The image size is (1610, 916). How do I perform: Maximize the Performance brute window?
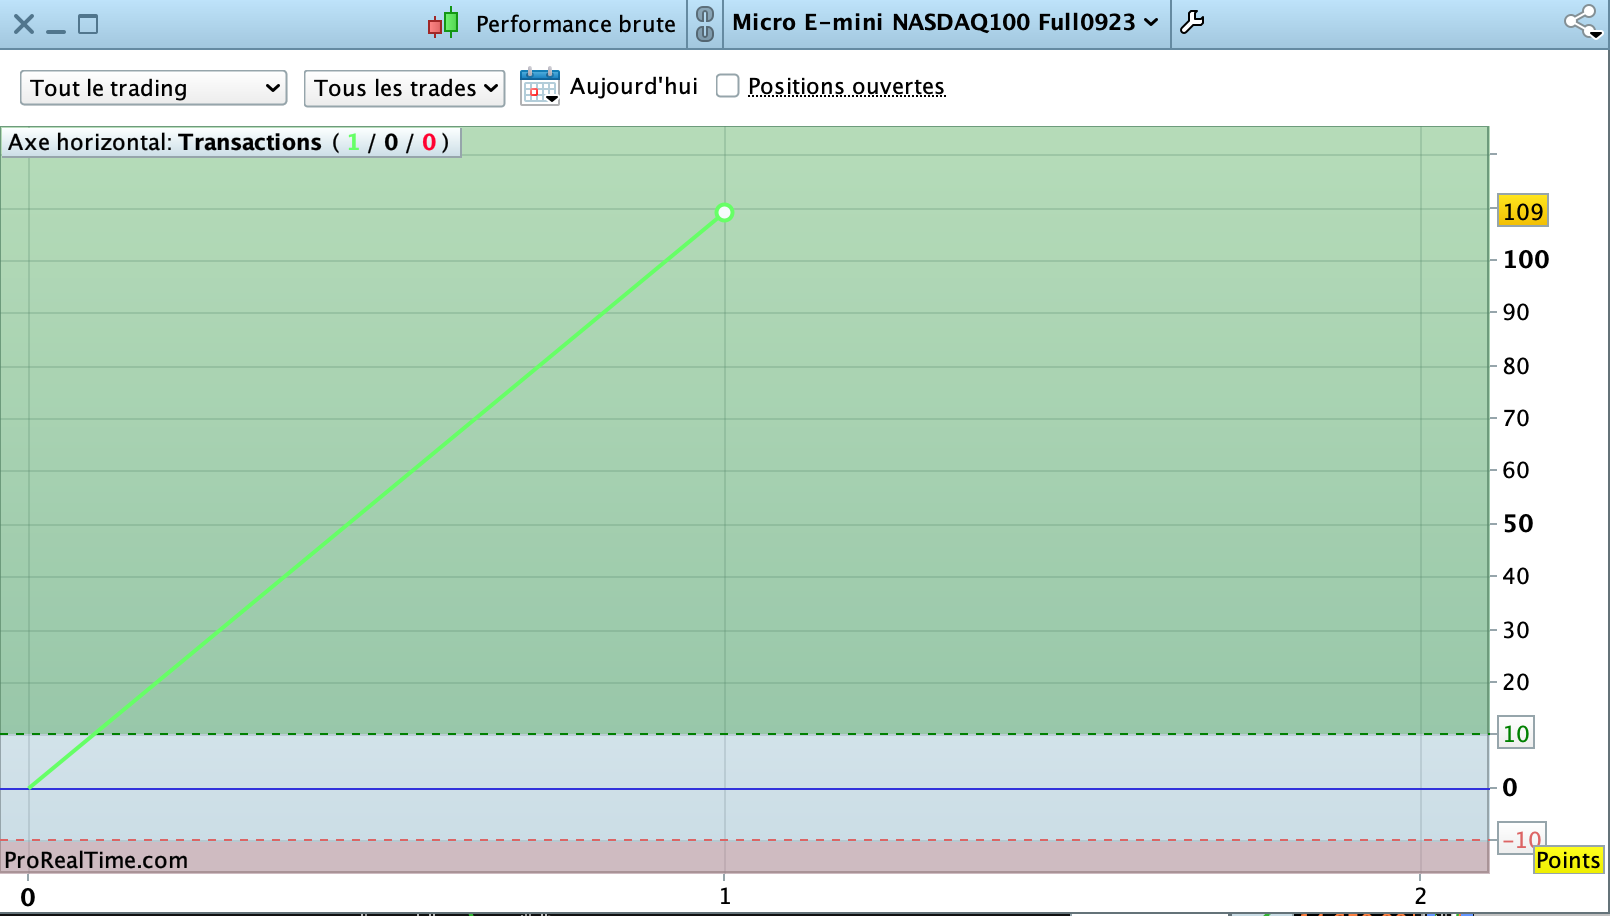click(x=88, y=24)
